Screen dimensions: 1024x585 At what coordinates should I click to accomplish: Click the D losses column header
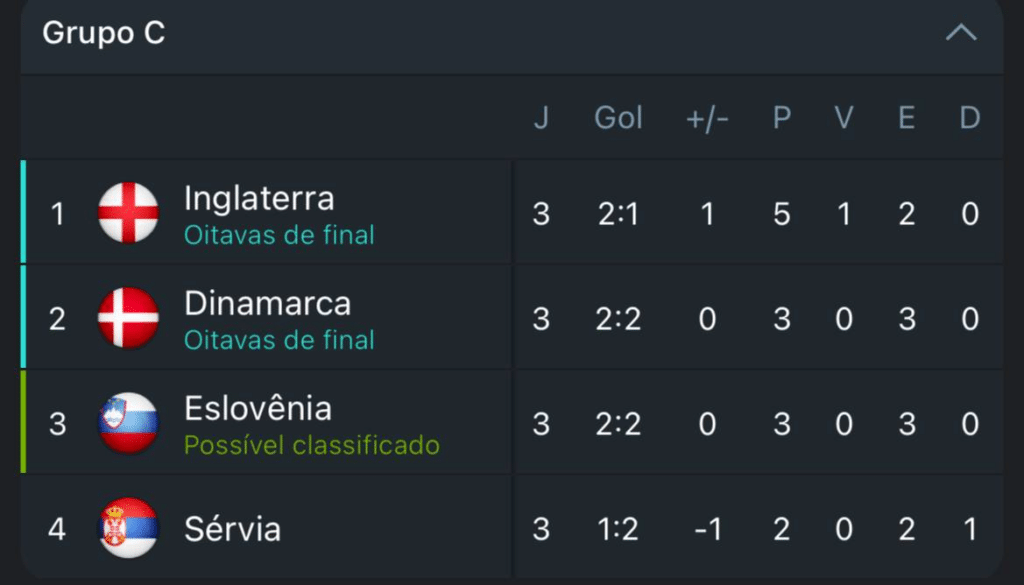pos(969,118)
